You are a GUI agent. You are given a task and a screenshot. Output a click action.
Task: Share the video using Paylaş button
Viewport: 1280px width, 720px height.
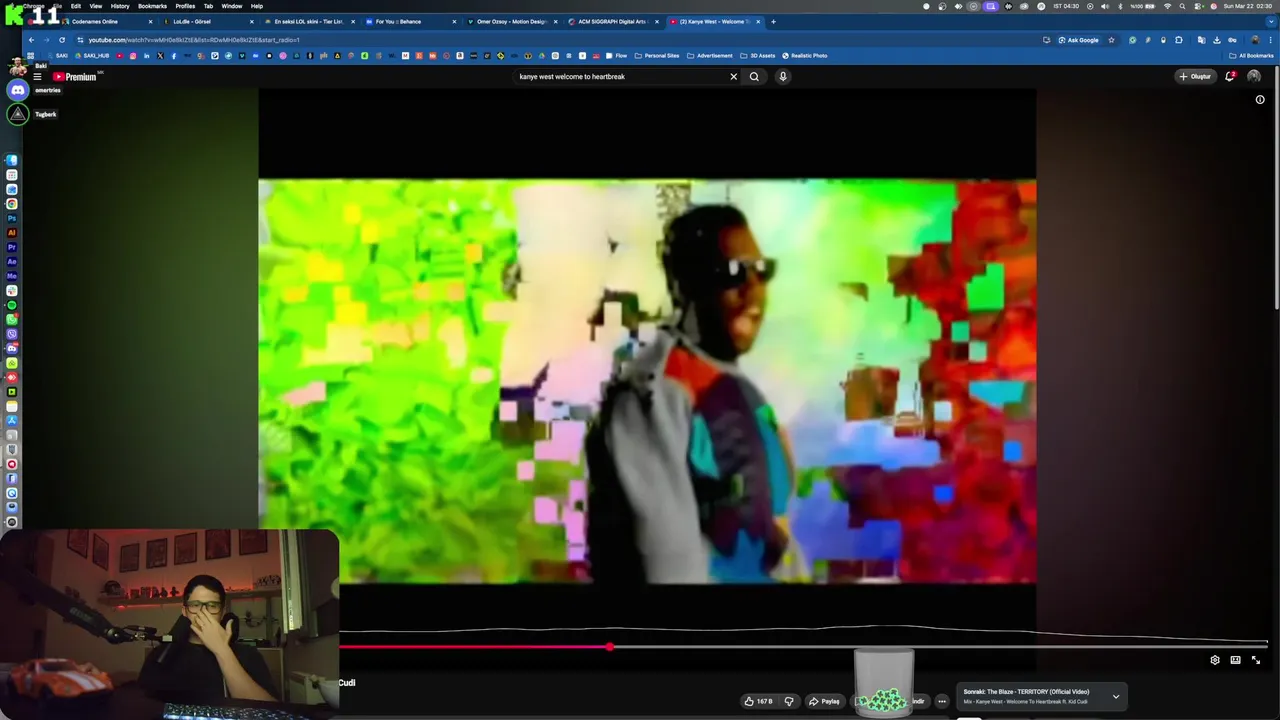click(x=824, y=701)
